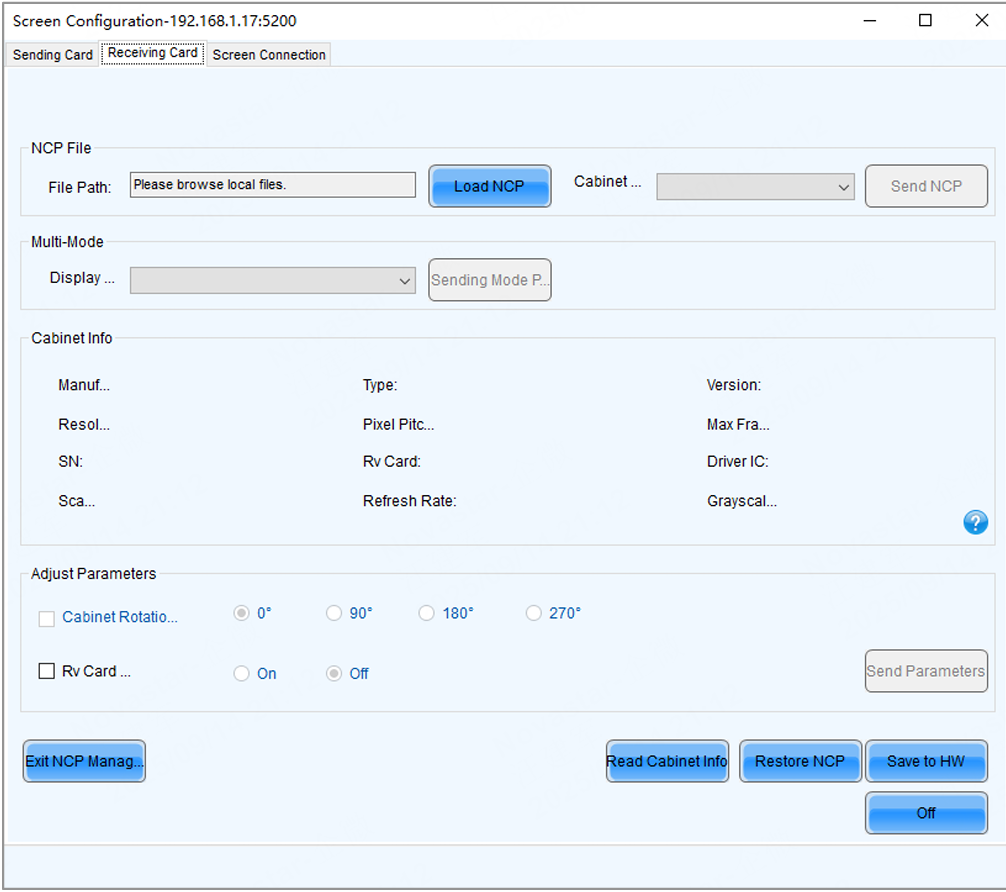The height and width of the screenshot is (892, 1006).
Task: Open the Screen Connection tab
Action: pyautogui.click(x=269, y=55)
